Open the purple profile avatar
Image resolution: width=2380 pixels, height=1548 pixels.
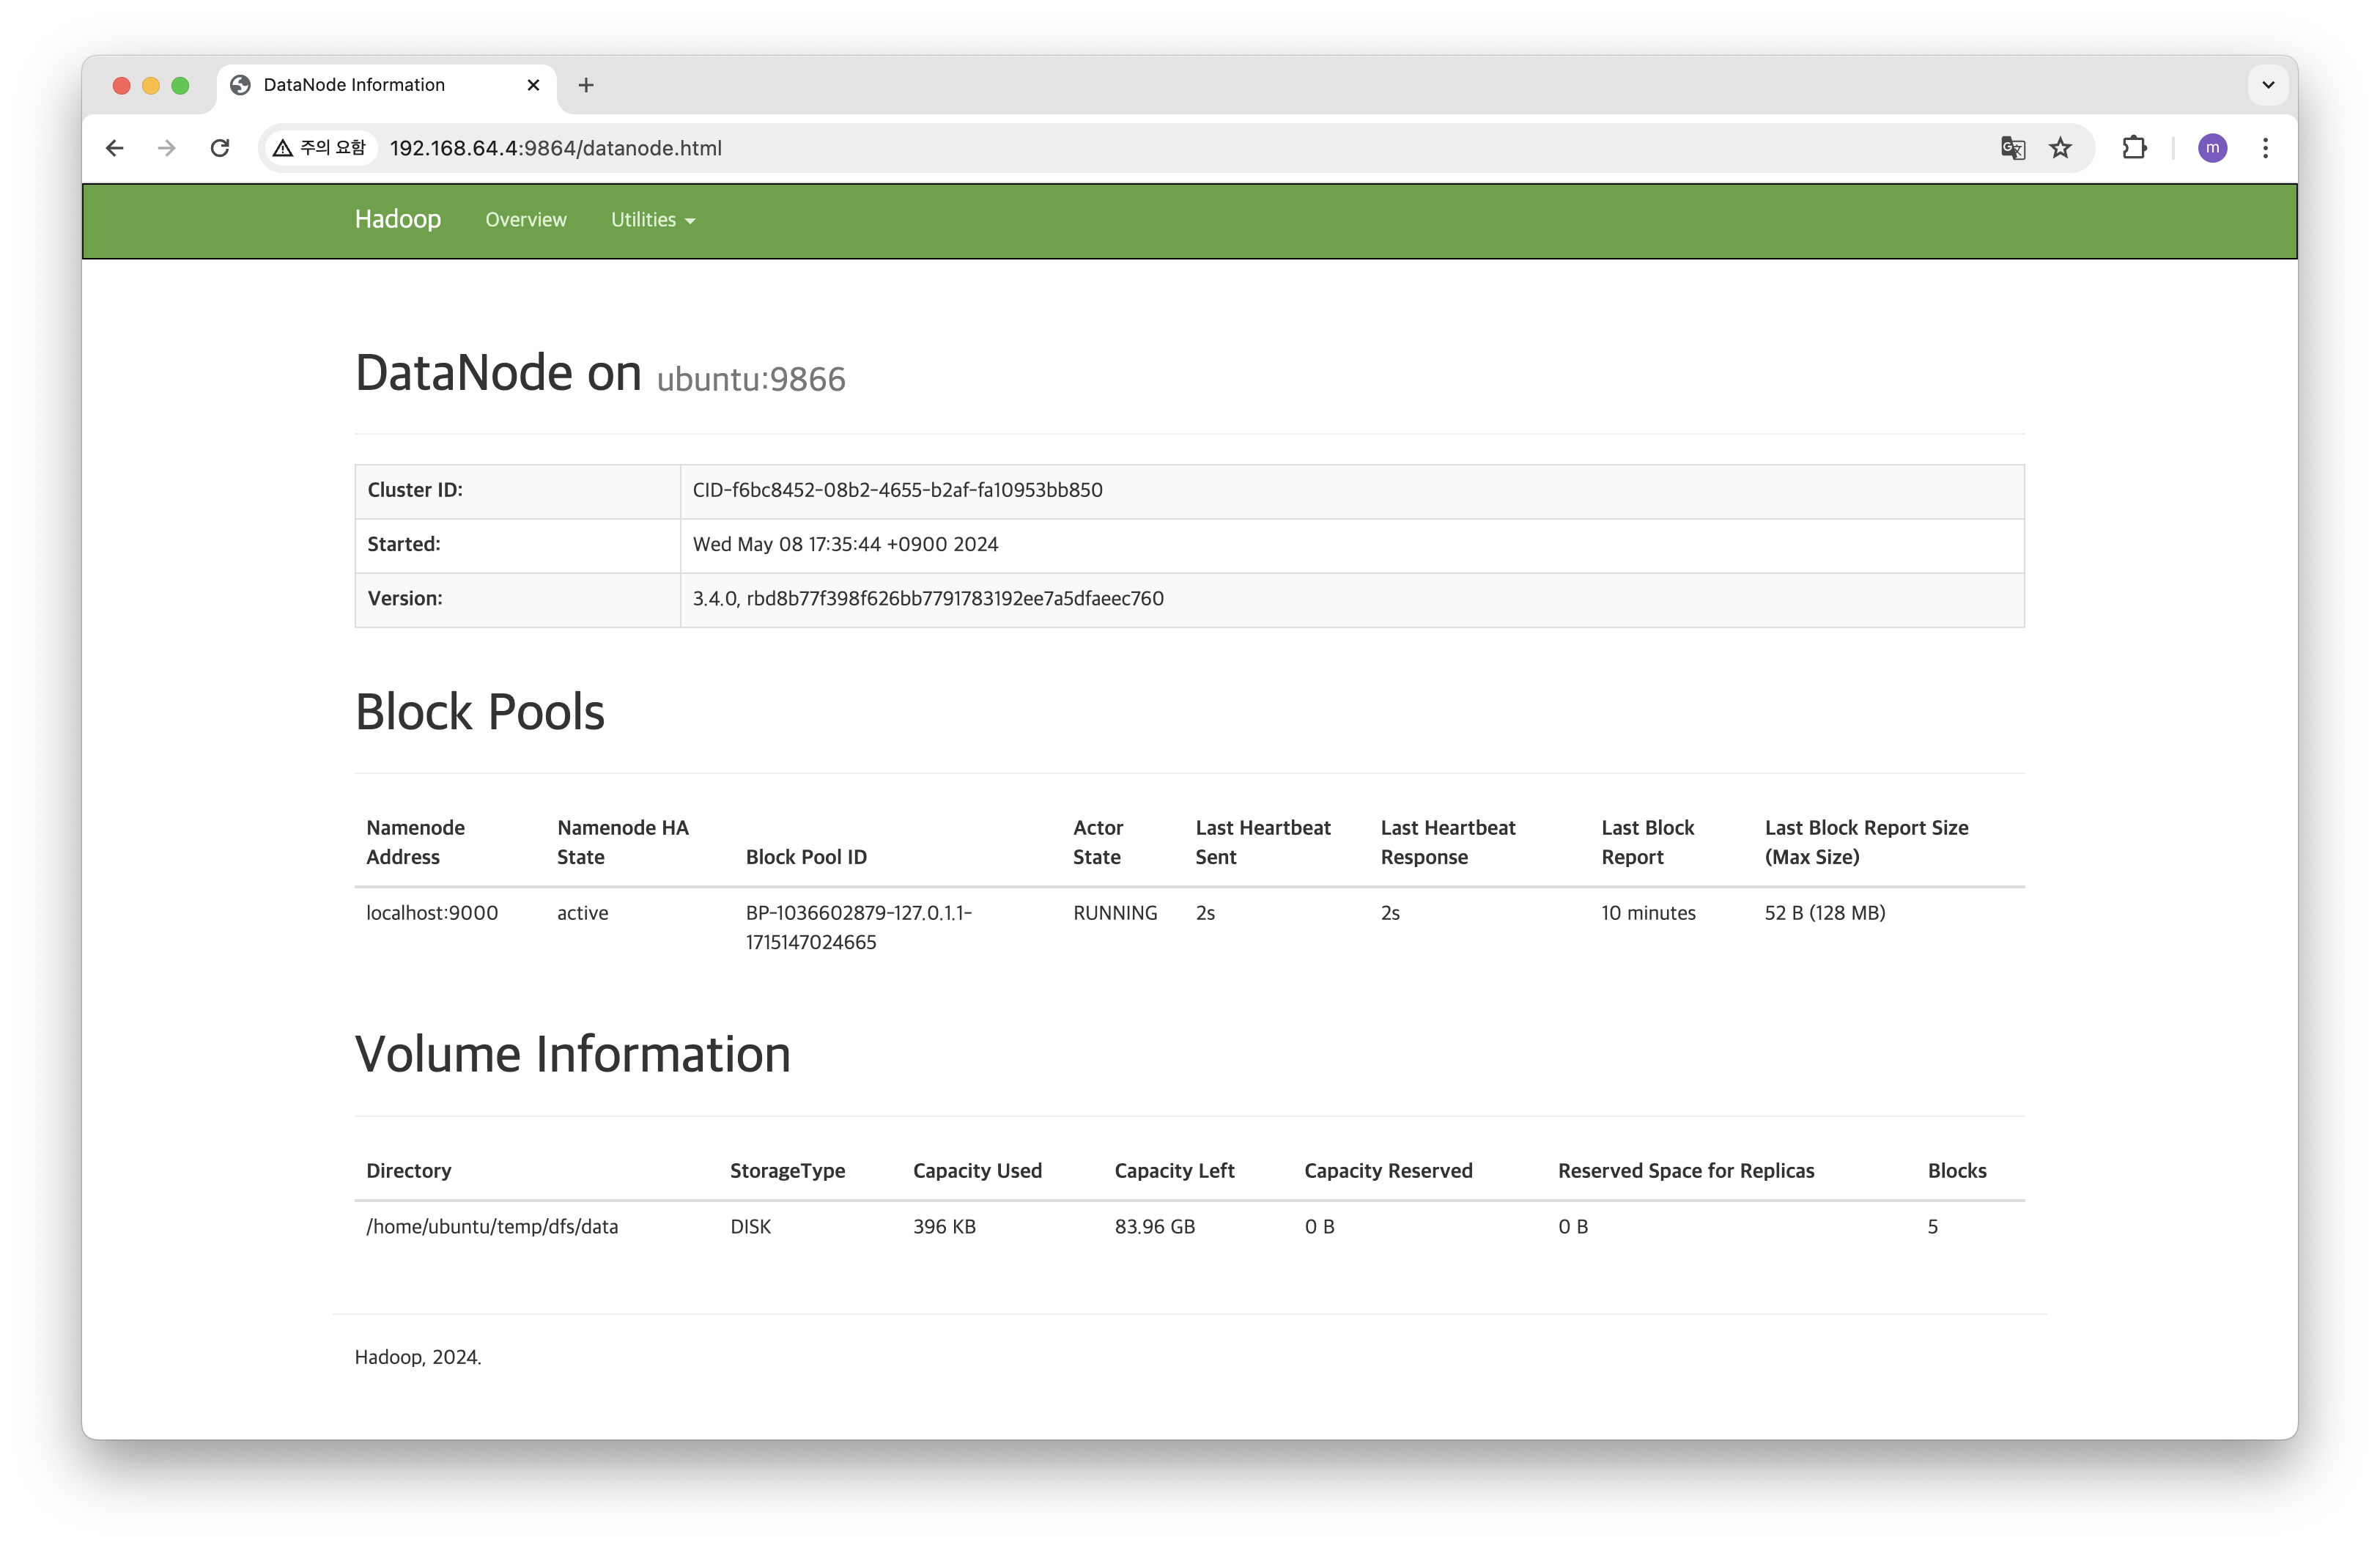2212,148
